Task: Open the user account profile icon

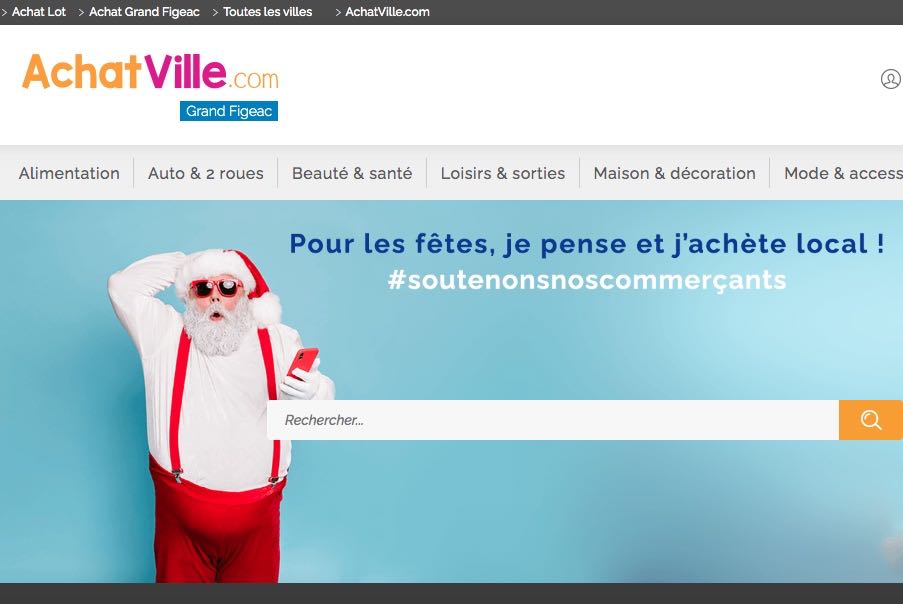Action: coord(890,79)
